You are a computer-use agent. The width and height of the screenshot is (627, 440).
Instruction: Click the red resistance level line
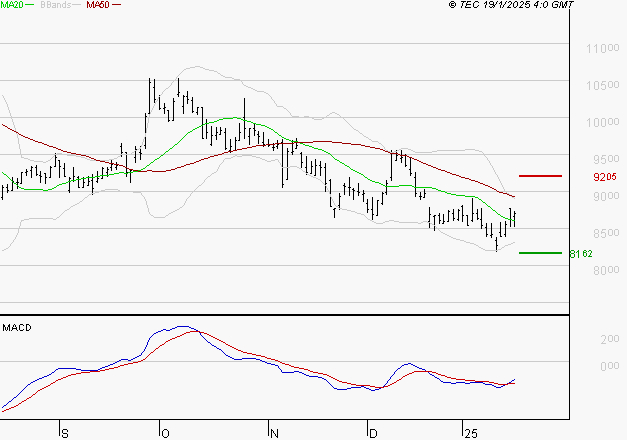(540, 176)
